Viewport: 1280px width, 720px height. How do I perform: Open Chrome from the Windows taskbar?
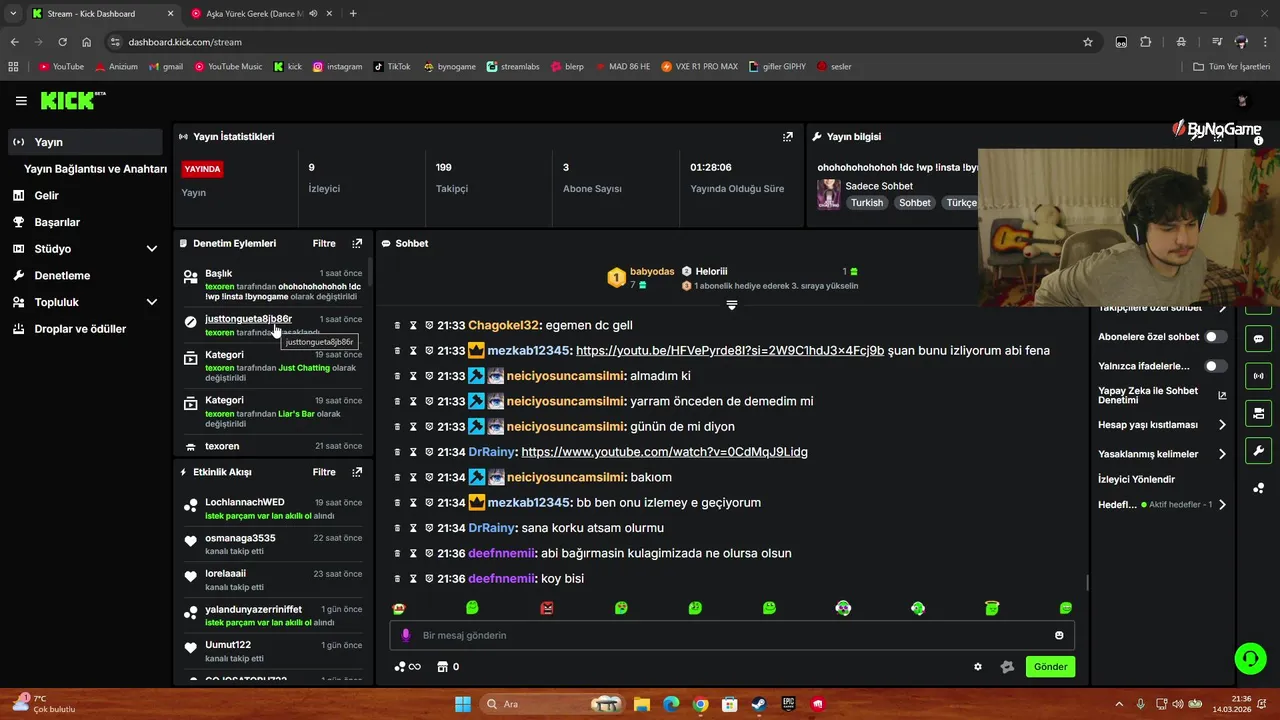coord(700,704)
